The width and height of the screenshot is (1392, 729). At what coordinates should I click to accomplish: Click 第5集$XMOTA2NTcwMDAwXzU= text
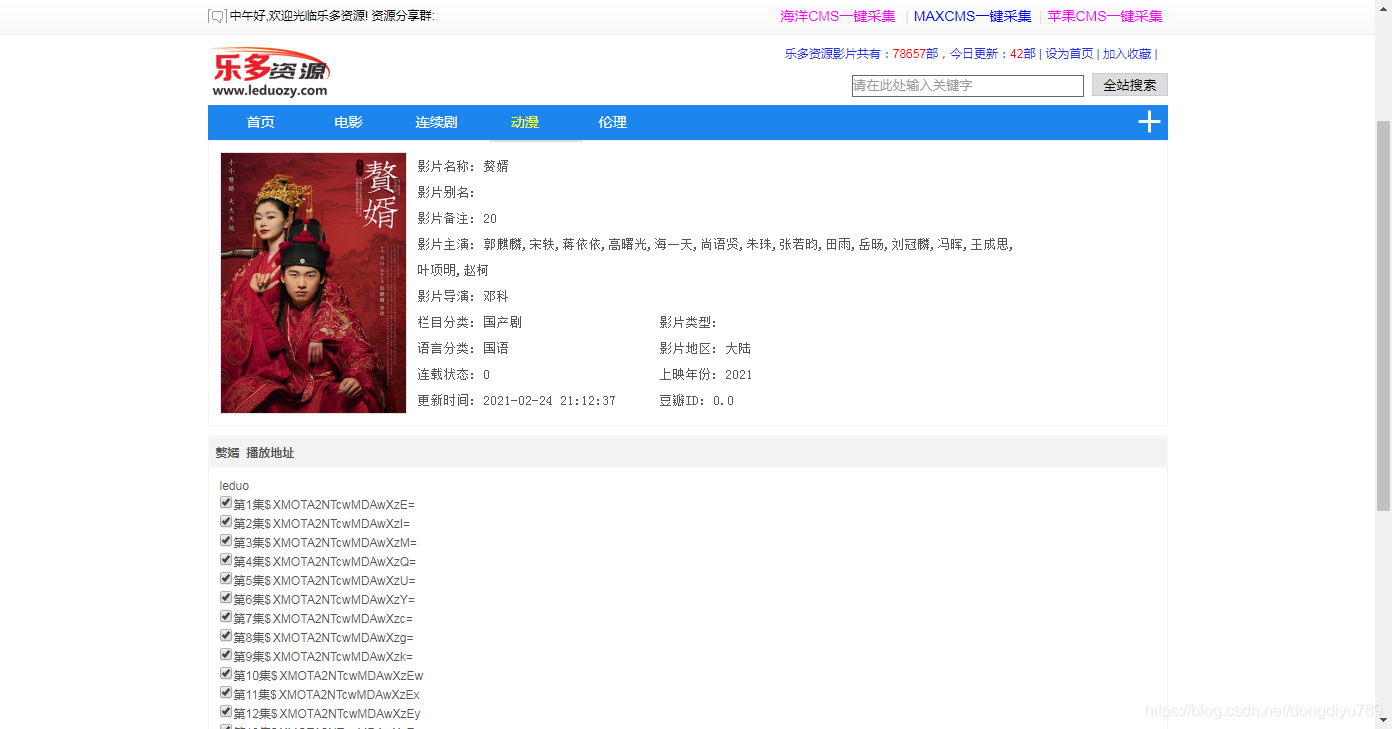pyautogui.click(x=324, y=581)
